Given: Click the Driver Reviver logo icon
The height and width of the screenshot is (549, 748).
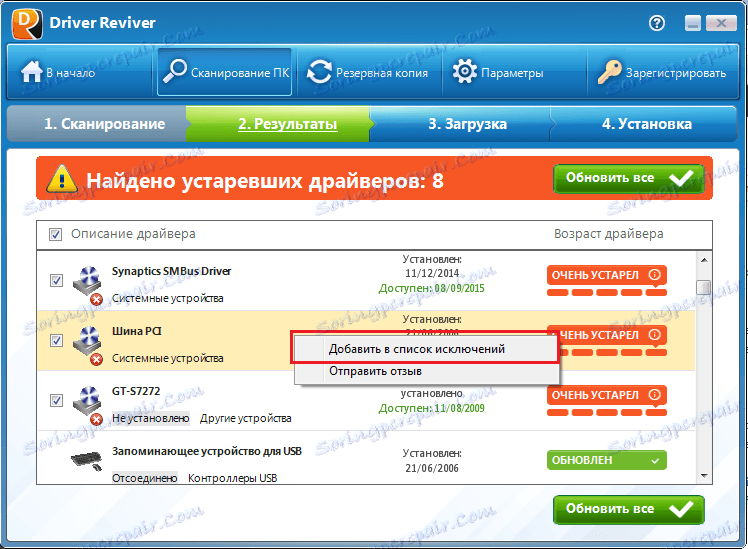Looking at the screenshot, I should click(27, 23).
